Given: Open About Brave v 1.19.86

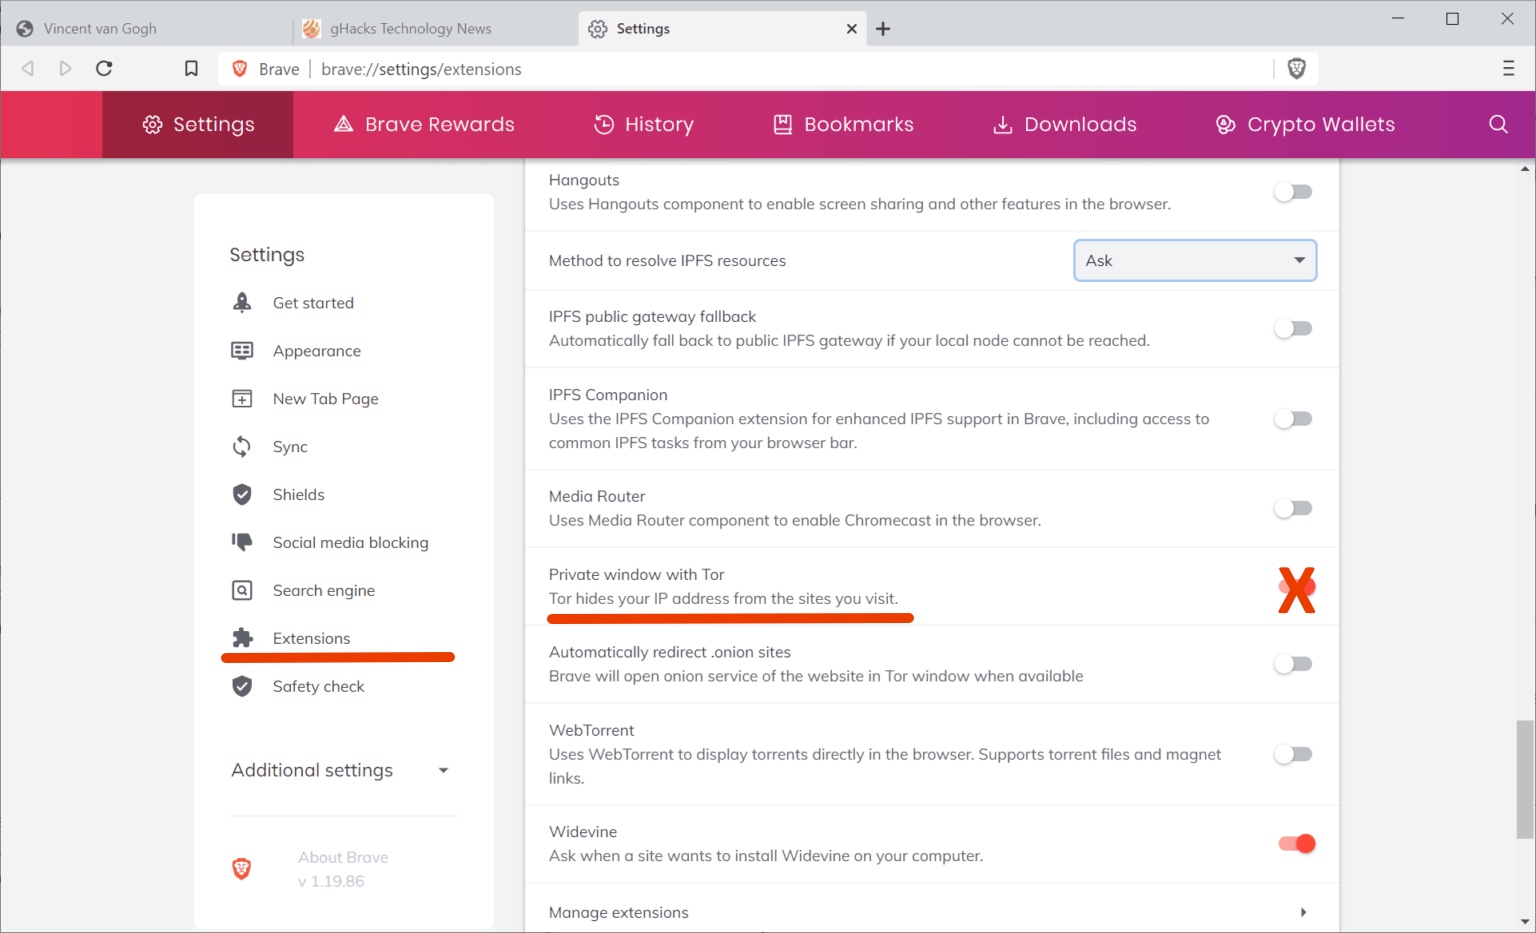Looking at the screenshot, I should click(x=343, y=869).
